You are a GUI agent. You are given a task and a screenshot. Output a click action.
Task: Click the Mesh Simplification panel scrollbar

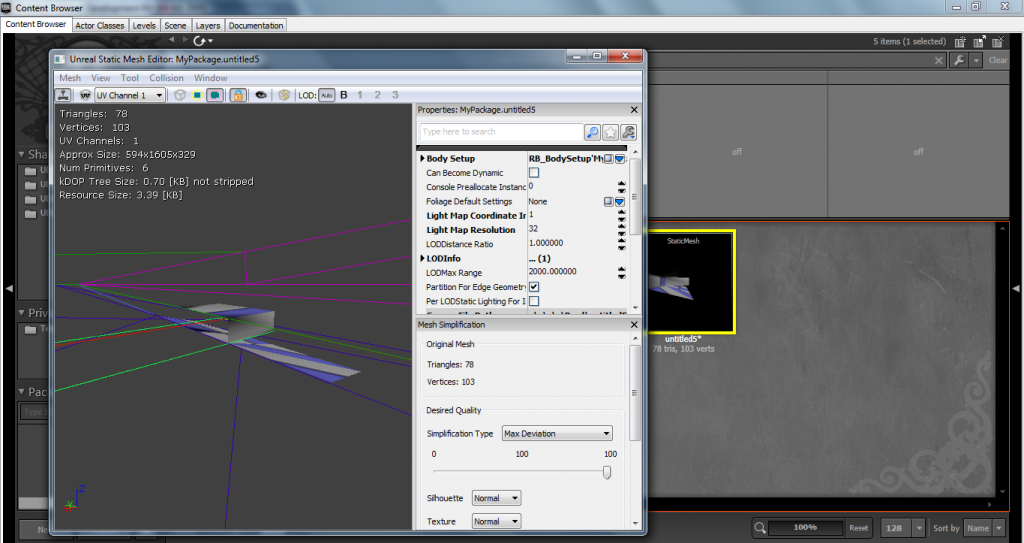point(634,392)
